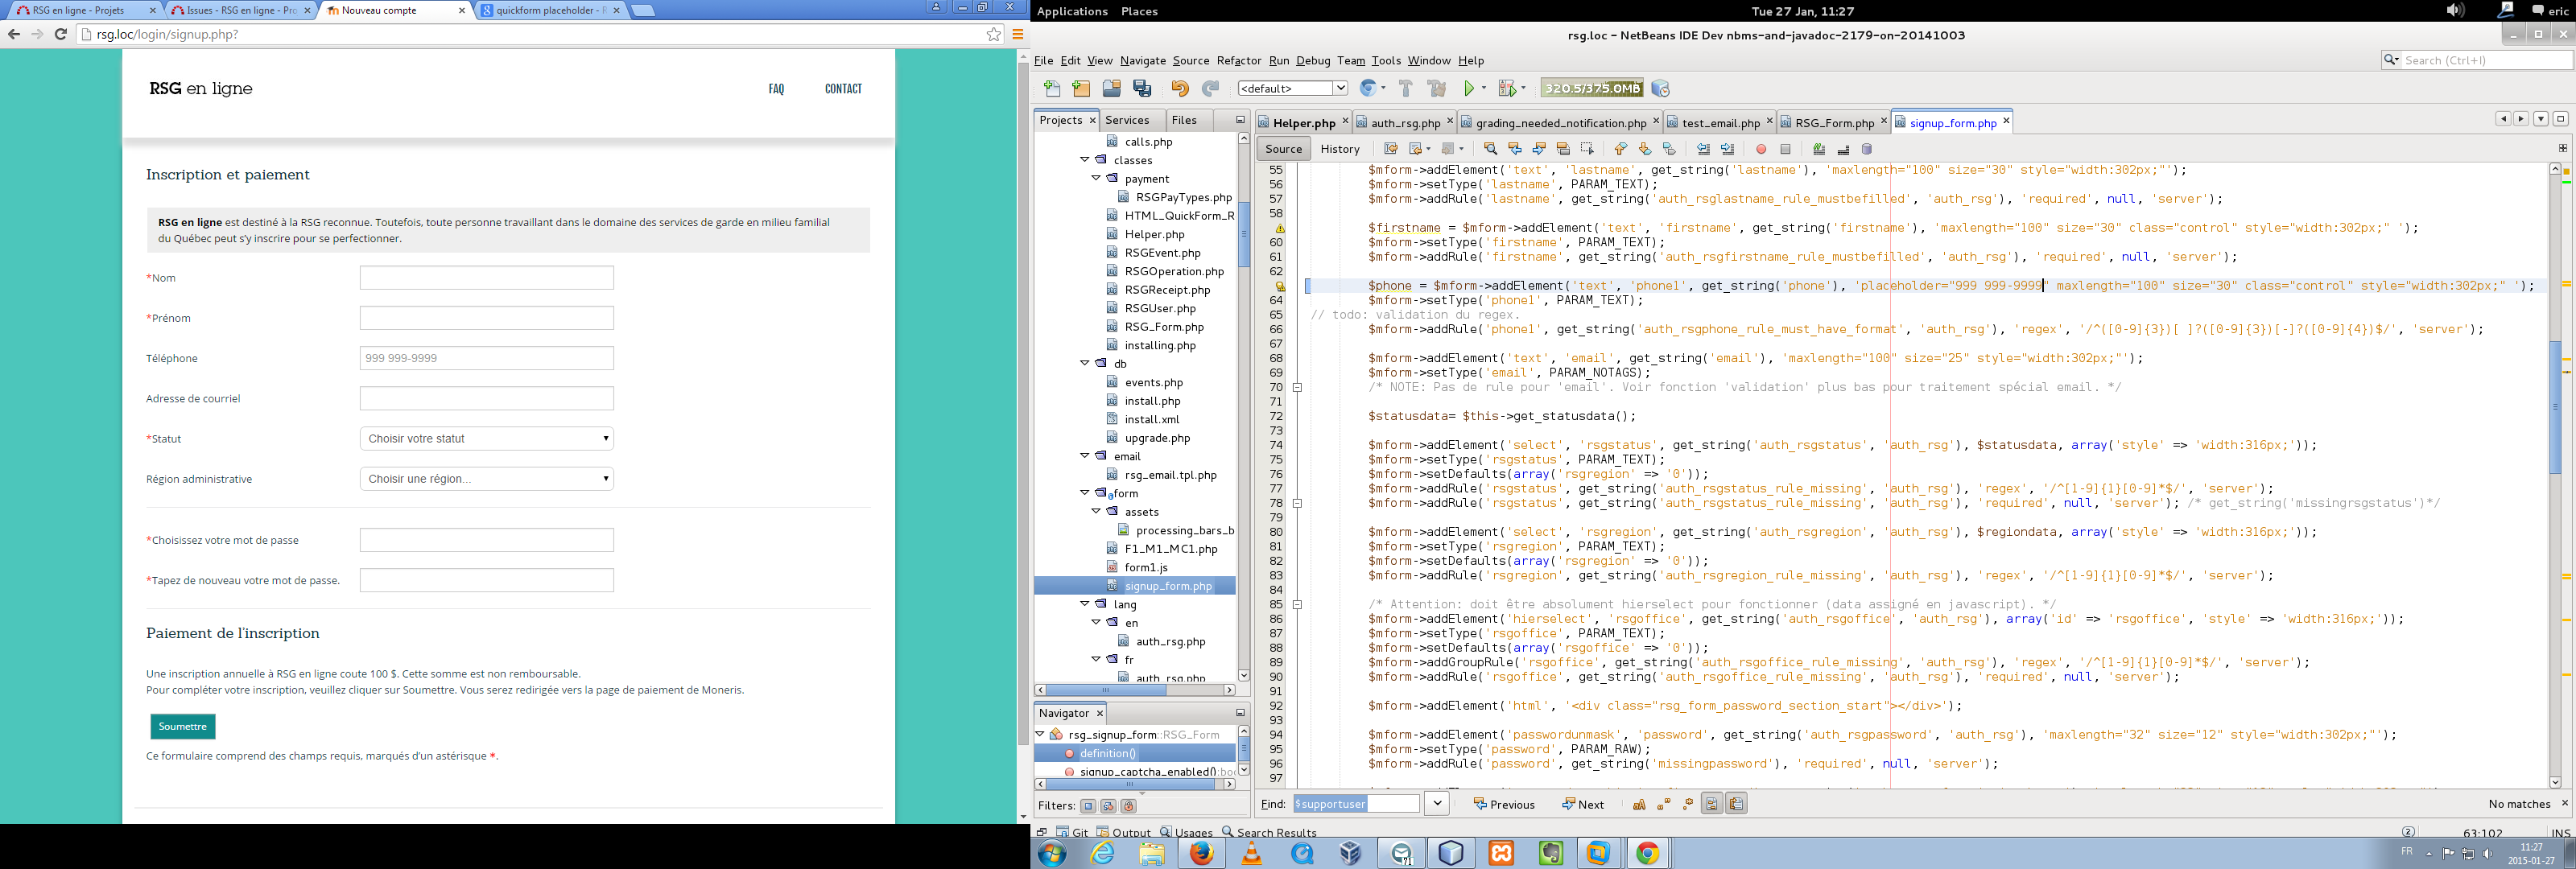Click the New File toolbar icon
Image resolution: width=2576 pixels, height=869 pixels.
click(1051, 89)
